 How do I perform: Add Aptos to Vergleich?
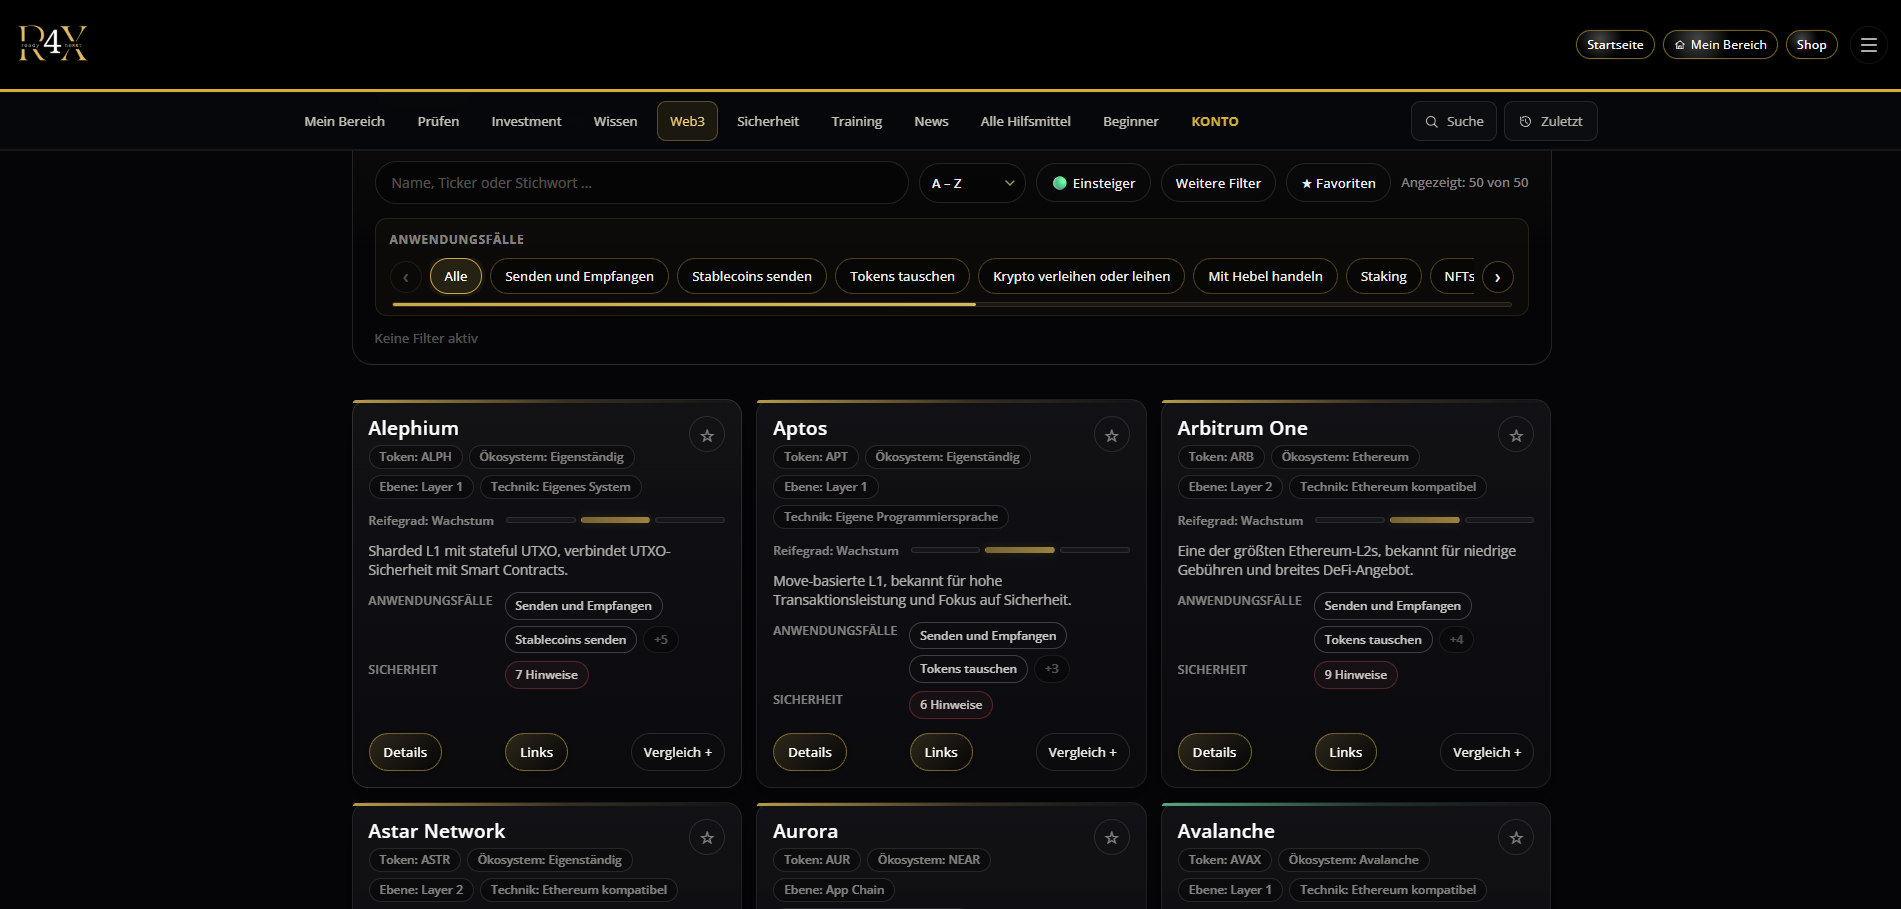[x=1082, y=752]
